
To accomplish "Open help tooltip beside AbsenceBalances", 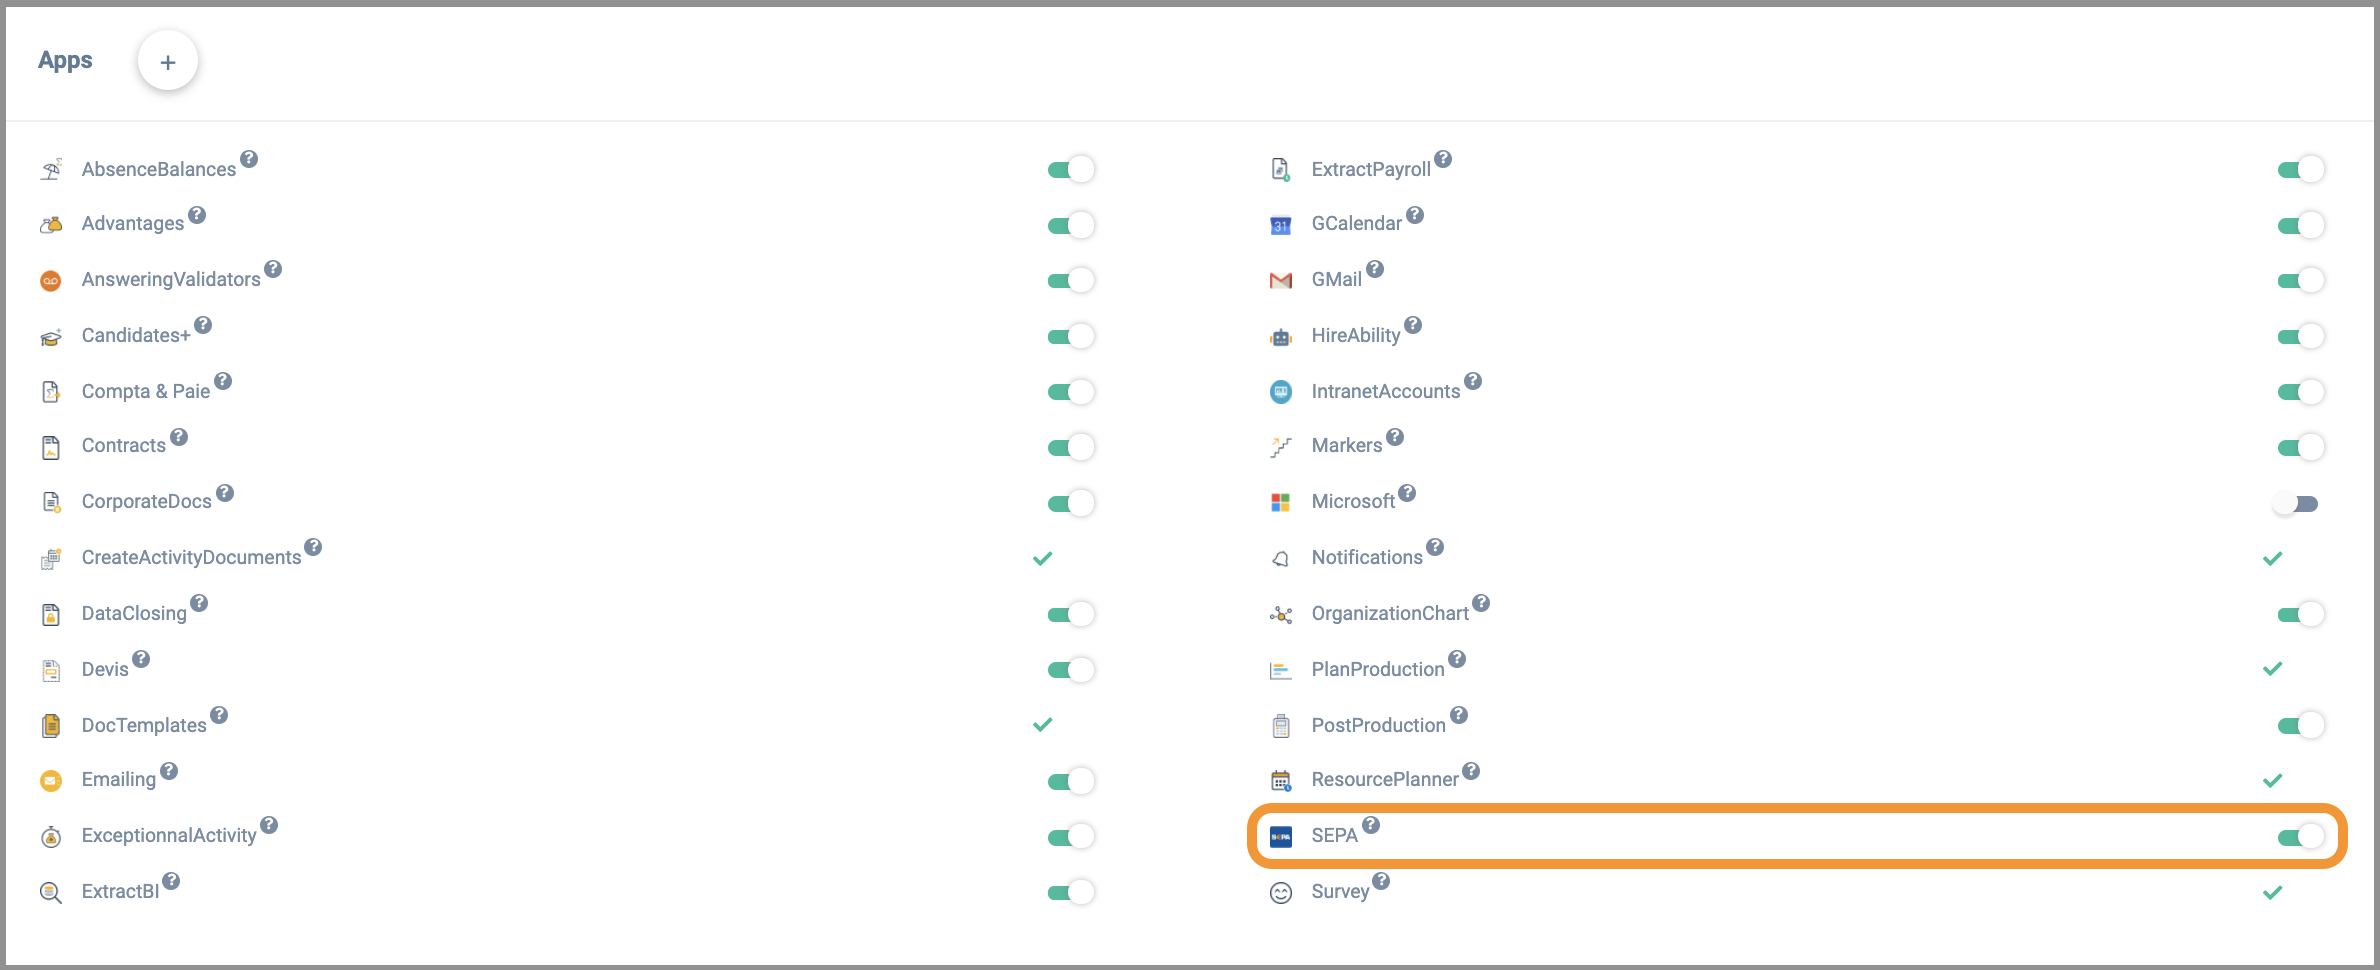I will [x=249, y=159].
